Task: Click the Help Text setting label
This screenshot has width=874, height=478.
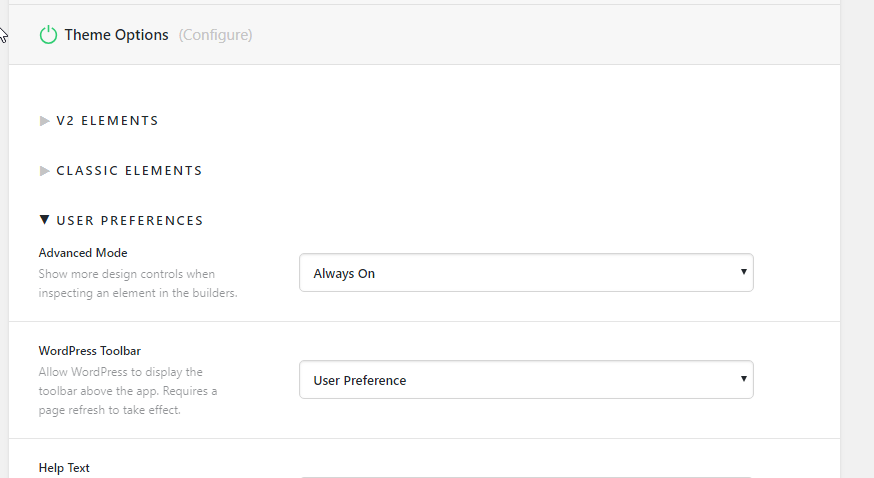Action: (x=64, y=468)
